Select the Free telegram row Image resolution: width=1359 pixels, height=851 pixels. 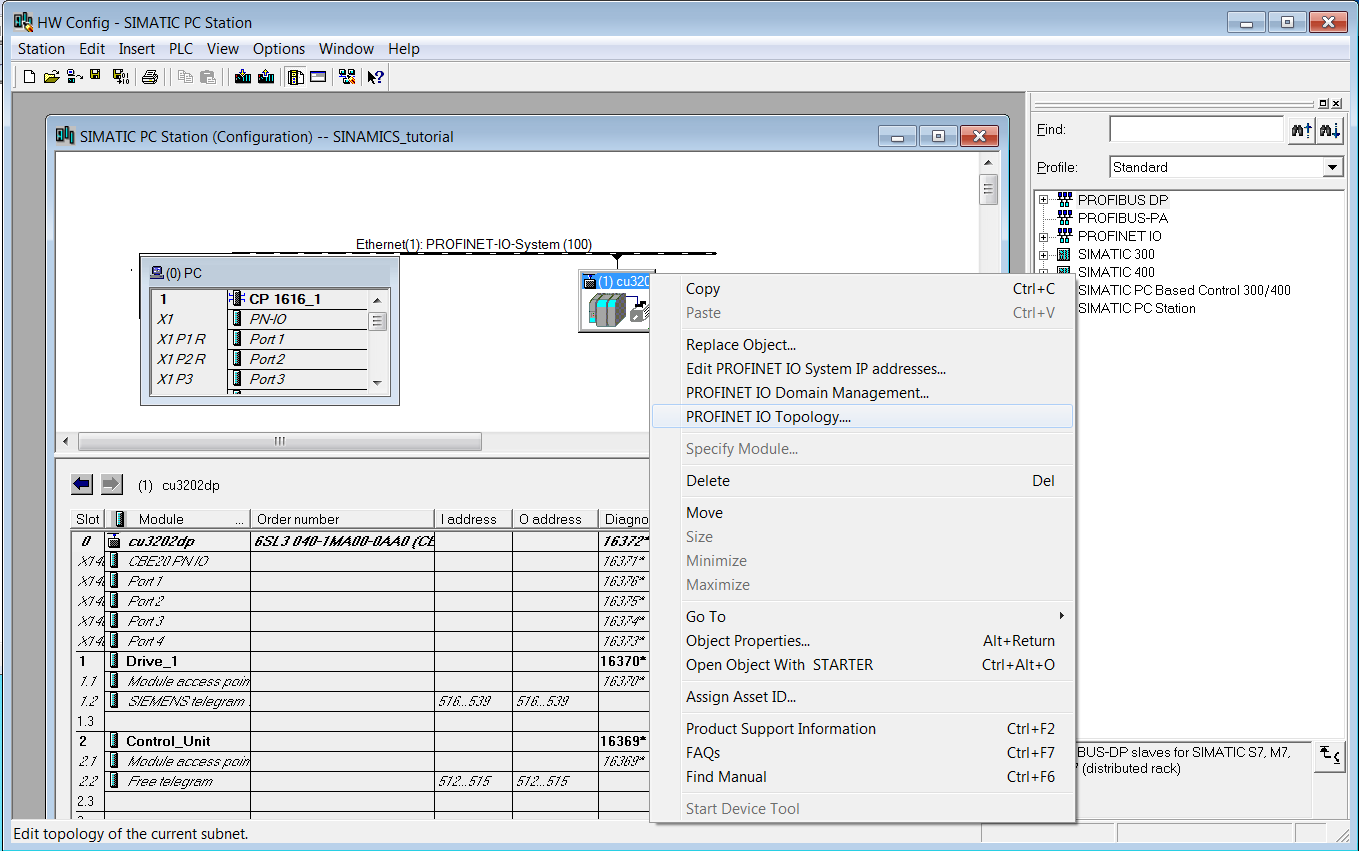tap(360, 781)
